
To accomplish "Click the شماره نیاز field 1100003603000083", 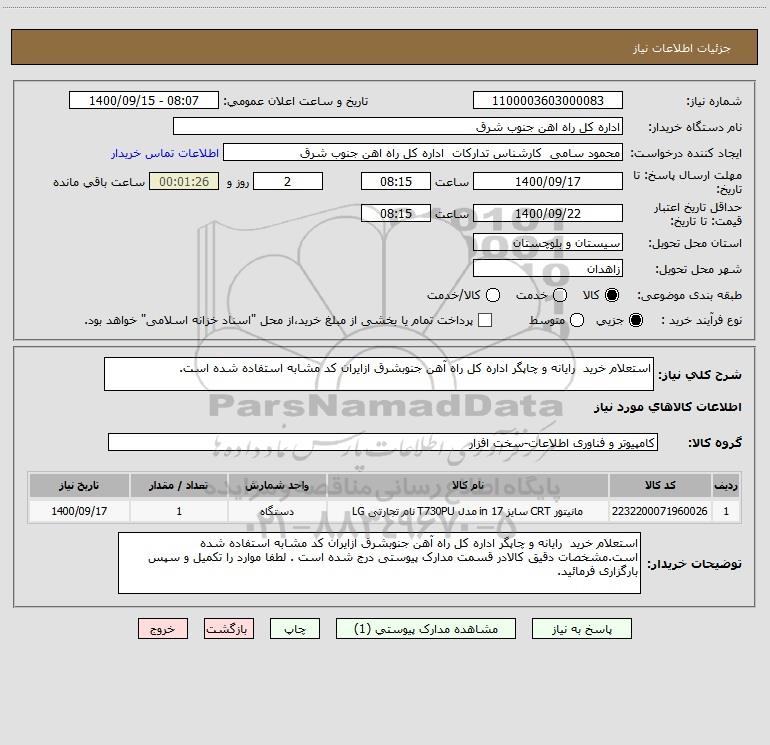I will tap(548, 101).
